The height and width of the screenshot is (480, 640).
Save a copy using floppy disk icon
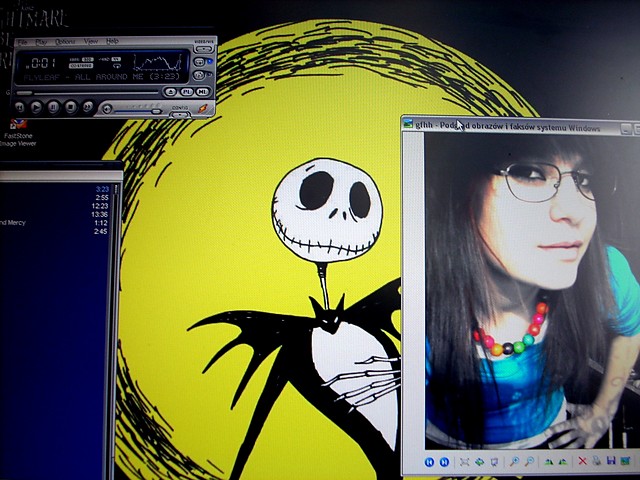tap(611, 461)
